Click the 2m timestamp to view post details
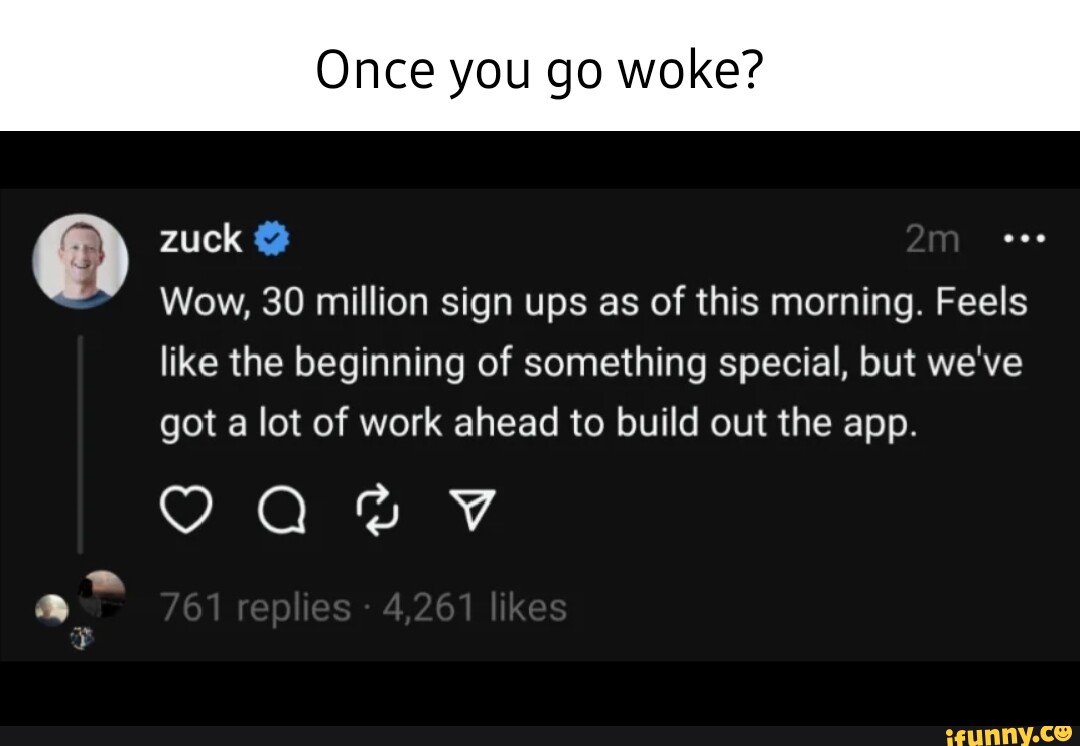Image resolution: width=1080 pixels, height=746 pixels. click(933, 237)
